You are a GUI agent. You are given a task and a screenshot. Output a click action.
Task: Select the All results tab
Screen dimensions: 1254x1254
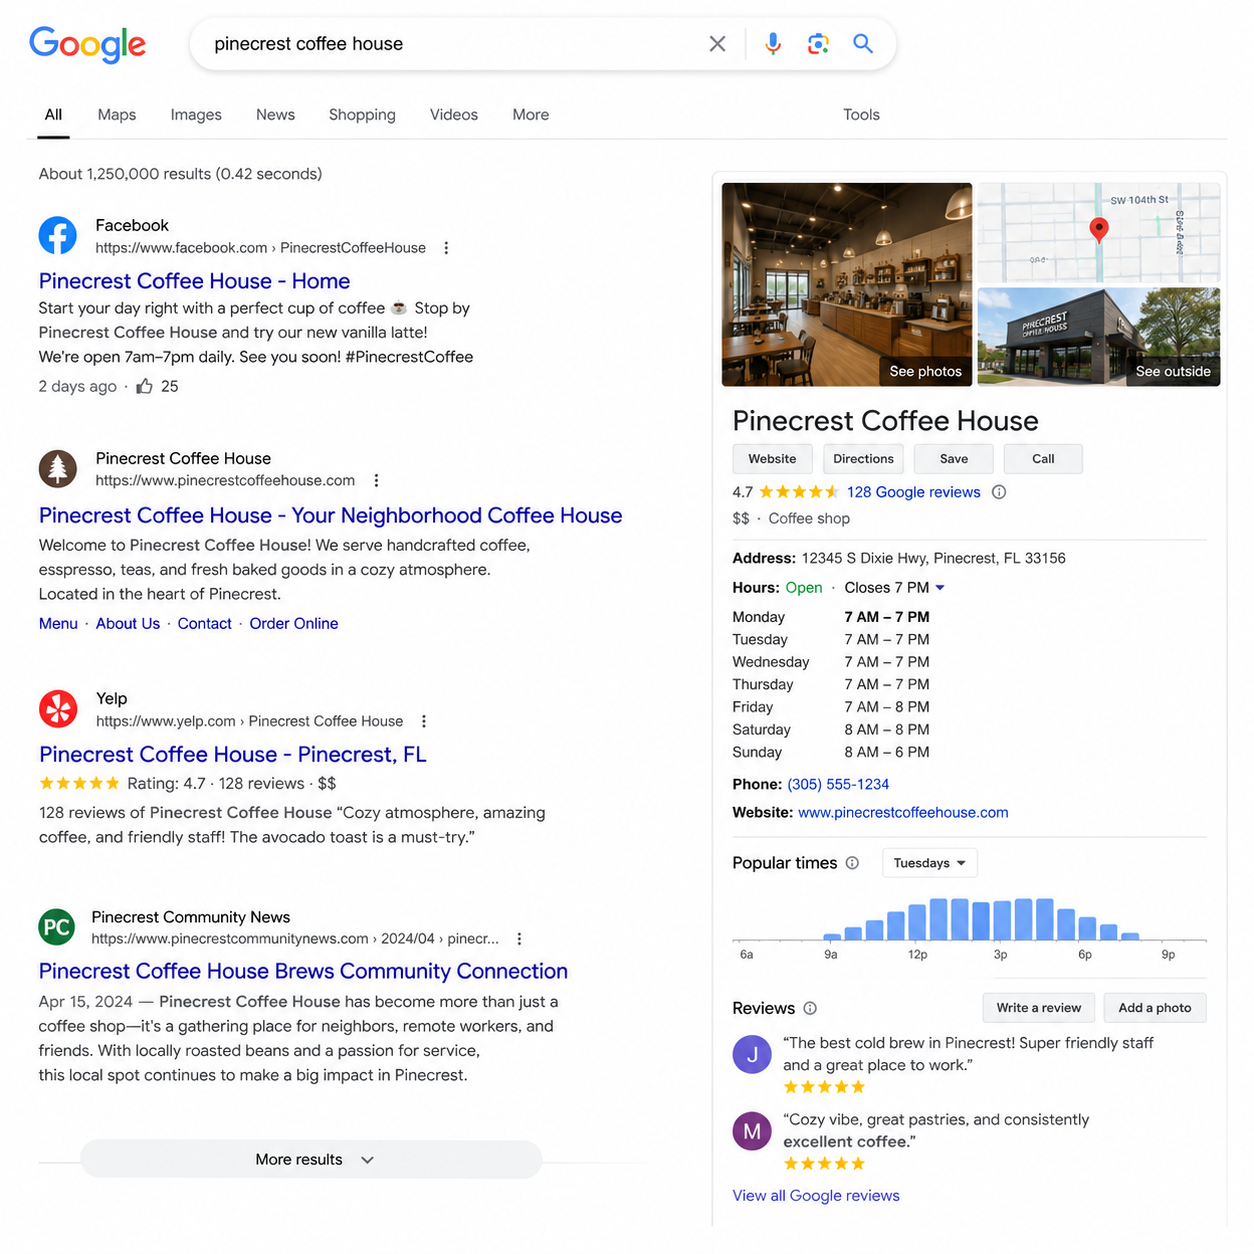click(54, 115)
